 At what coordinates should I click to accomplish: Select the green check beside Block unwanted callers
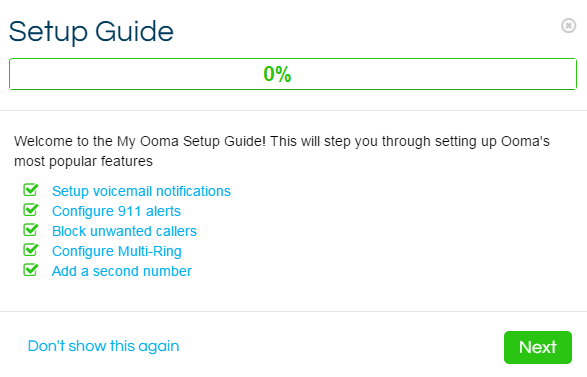tap(31, 229)
